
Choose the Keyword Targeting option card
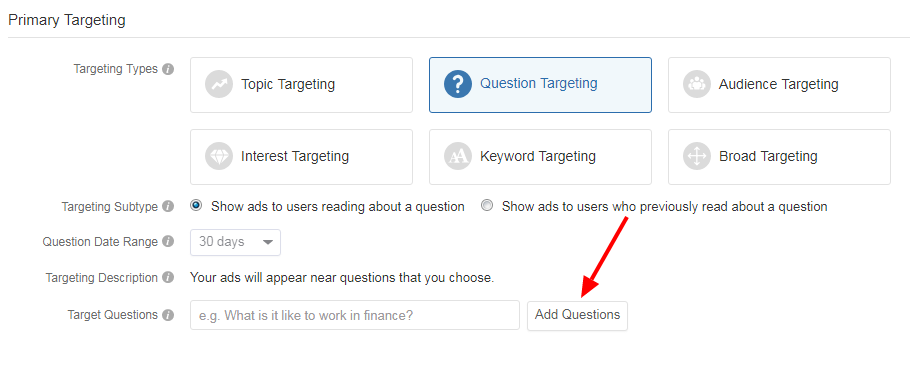click(x=540, y=157)
